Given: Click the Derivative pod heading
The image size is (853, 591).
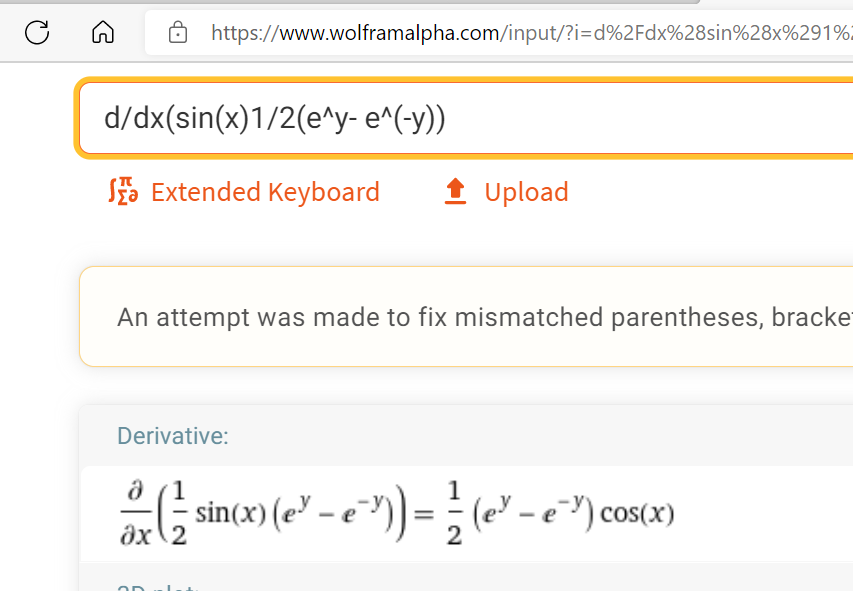Looking at the screenshot, I should tap(173, 436).
